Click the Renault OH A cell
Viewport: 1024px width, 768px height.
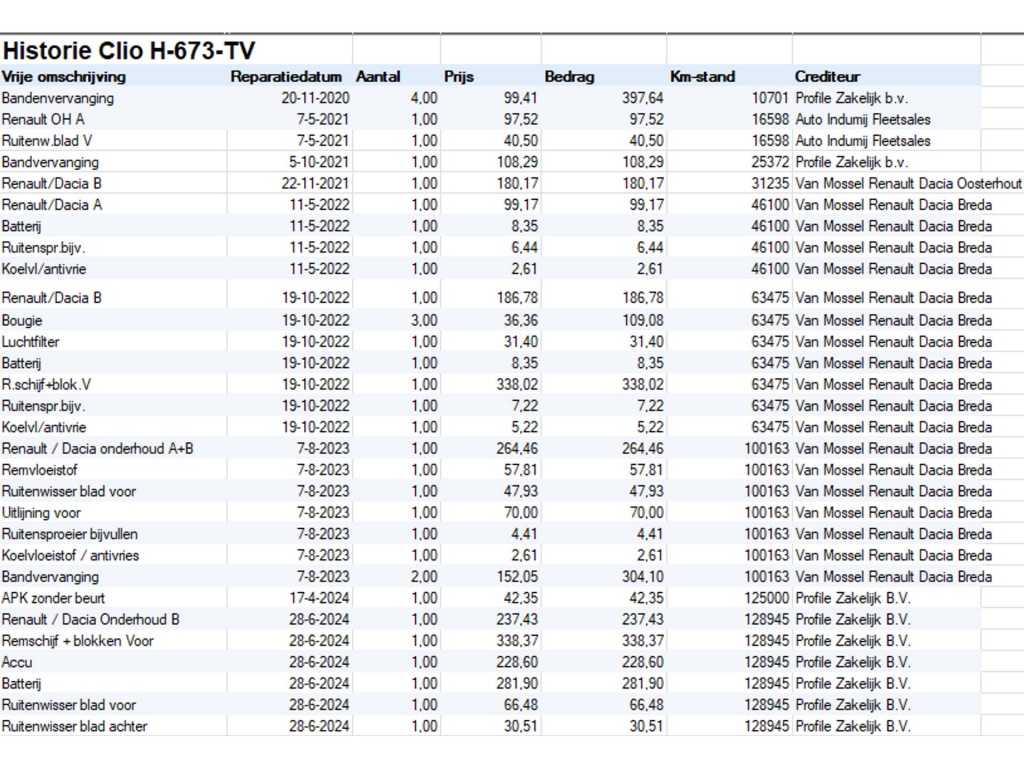pyautogui.click(x=43, y=119)
